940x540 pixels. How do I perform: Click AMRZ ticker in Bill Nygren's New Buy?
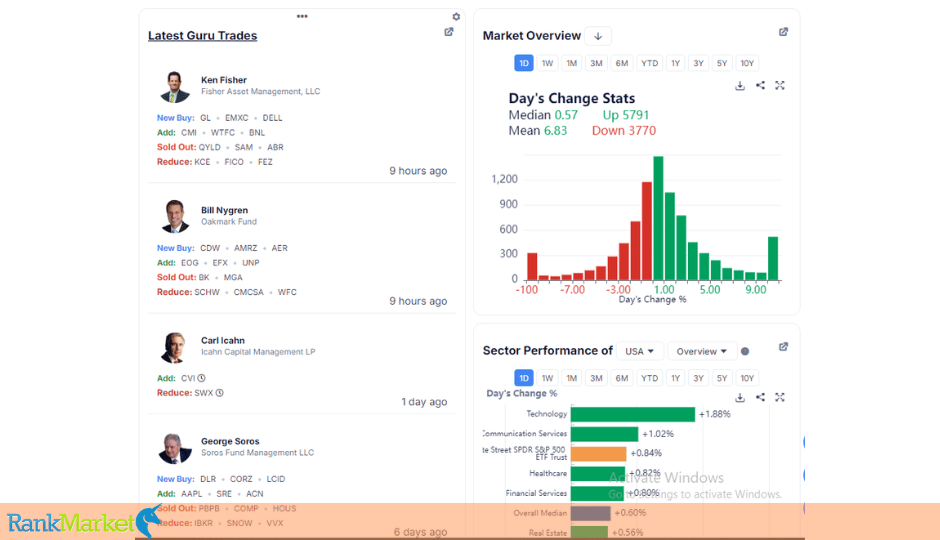245,248
